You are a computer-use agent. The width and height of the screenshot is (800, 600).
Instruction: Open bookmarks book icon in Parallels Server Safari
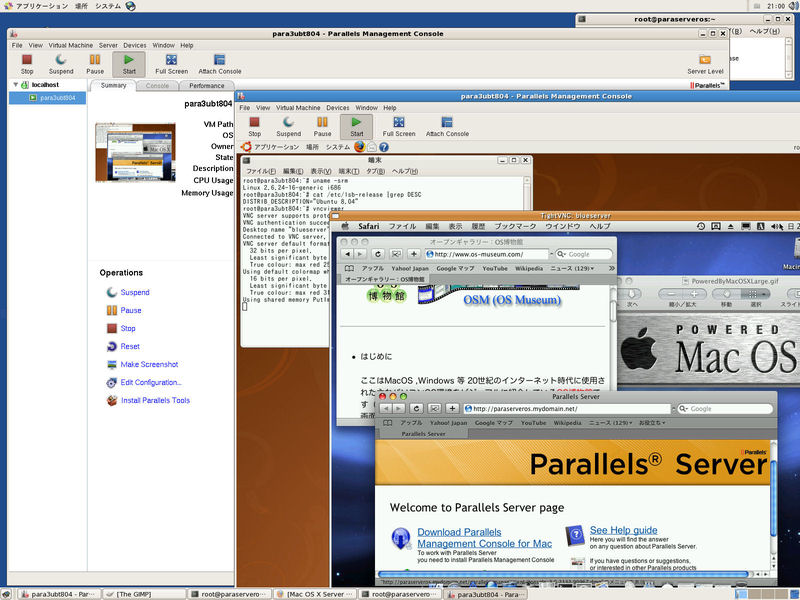click(388, 423)
